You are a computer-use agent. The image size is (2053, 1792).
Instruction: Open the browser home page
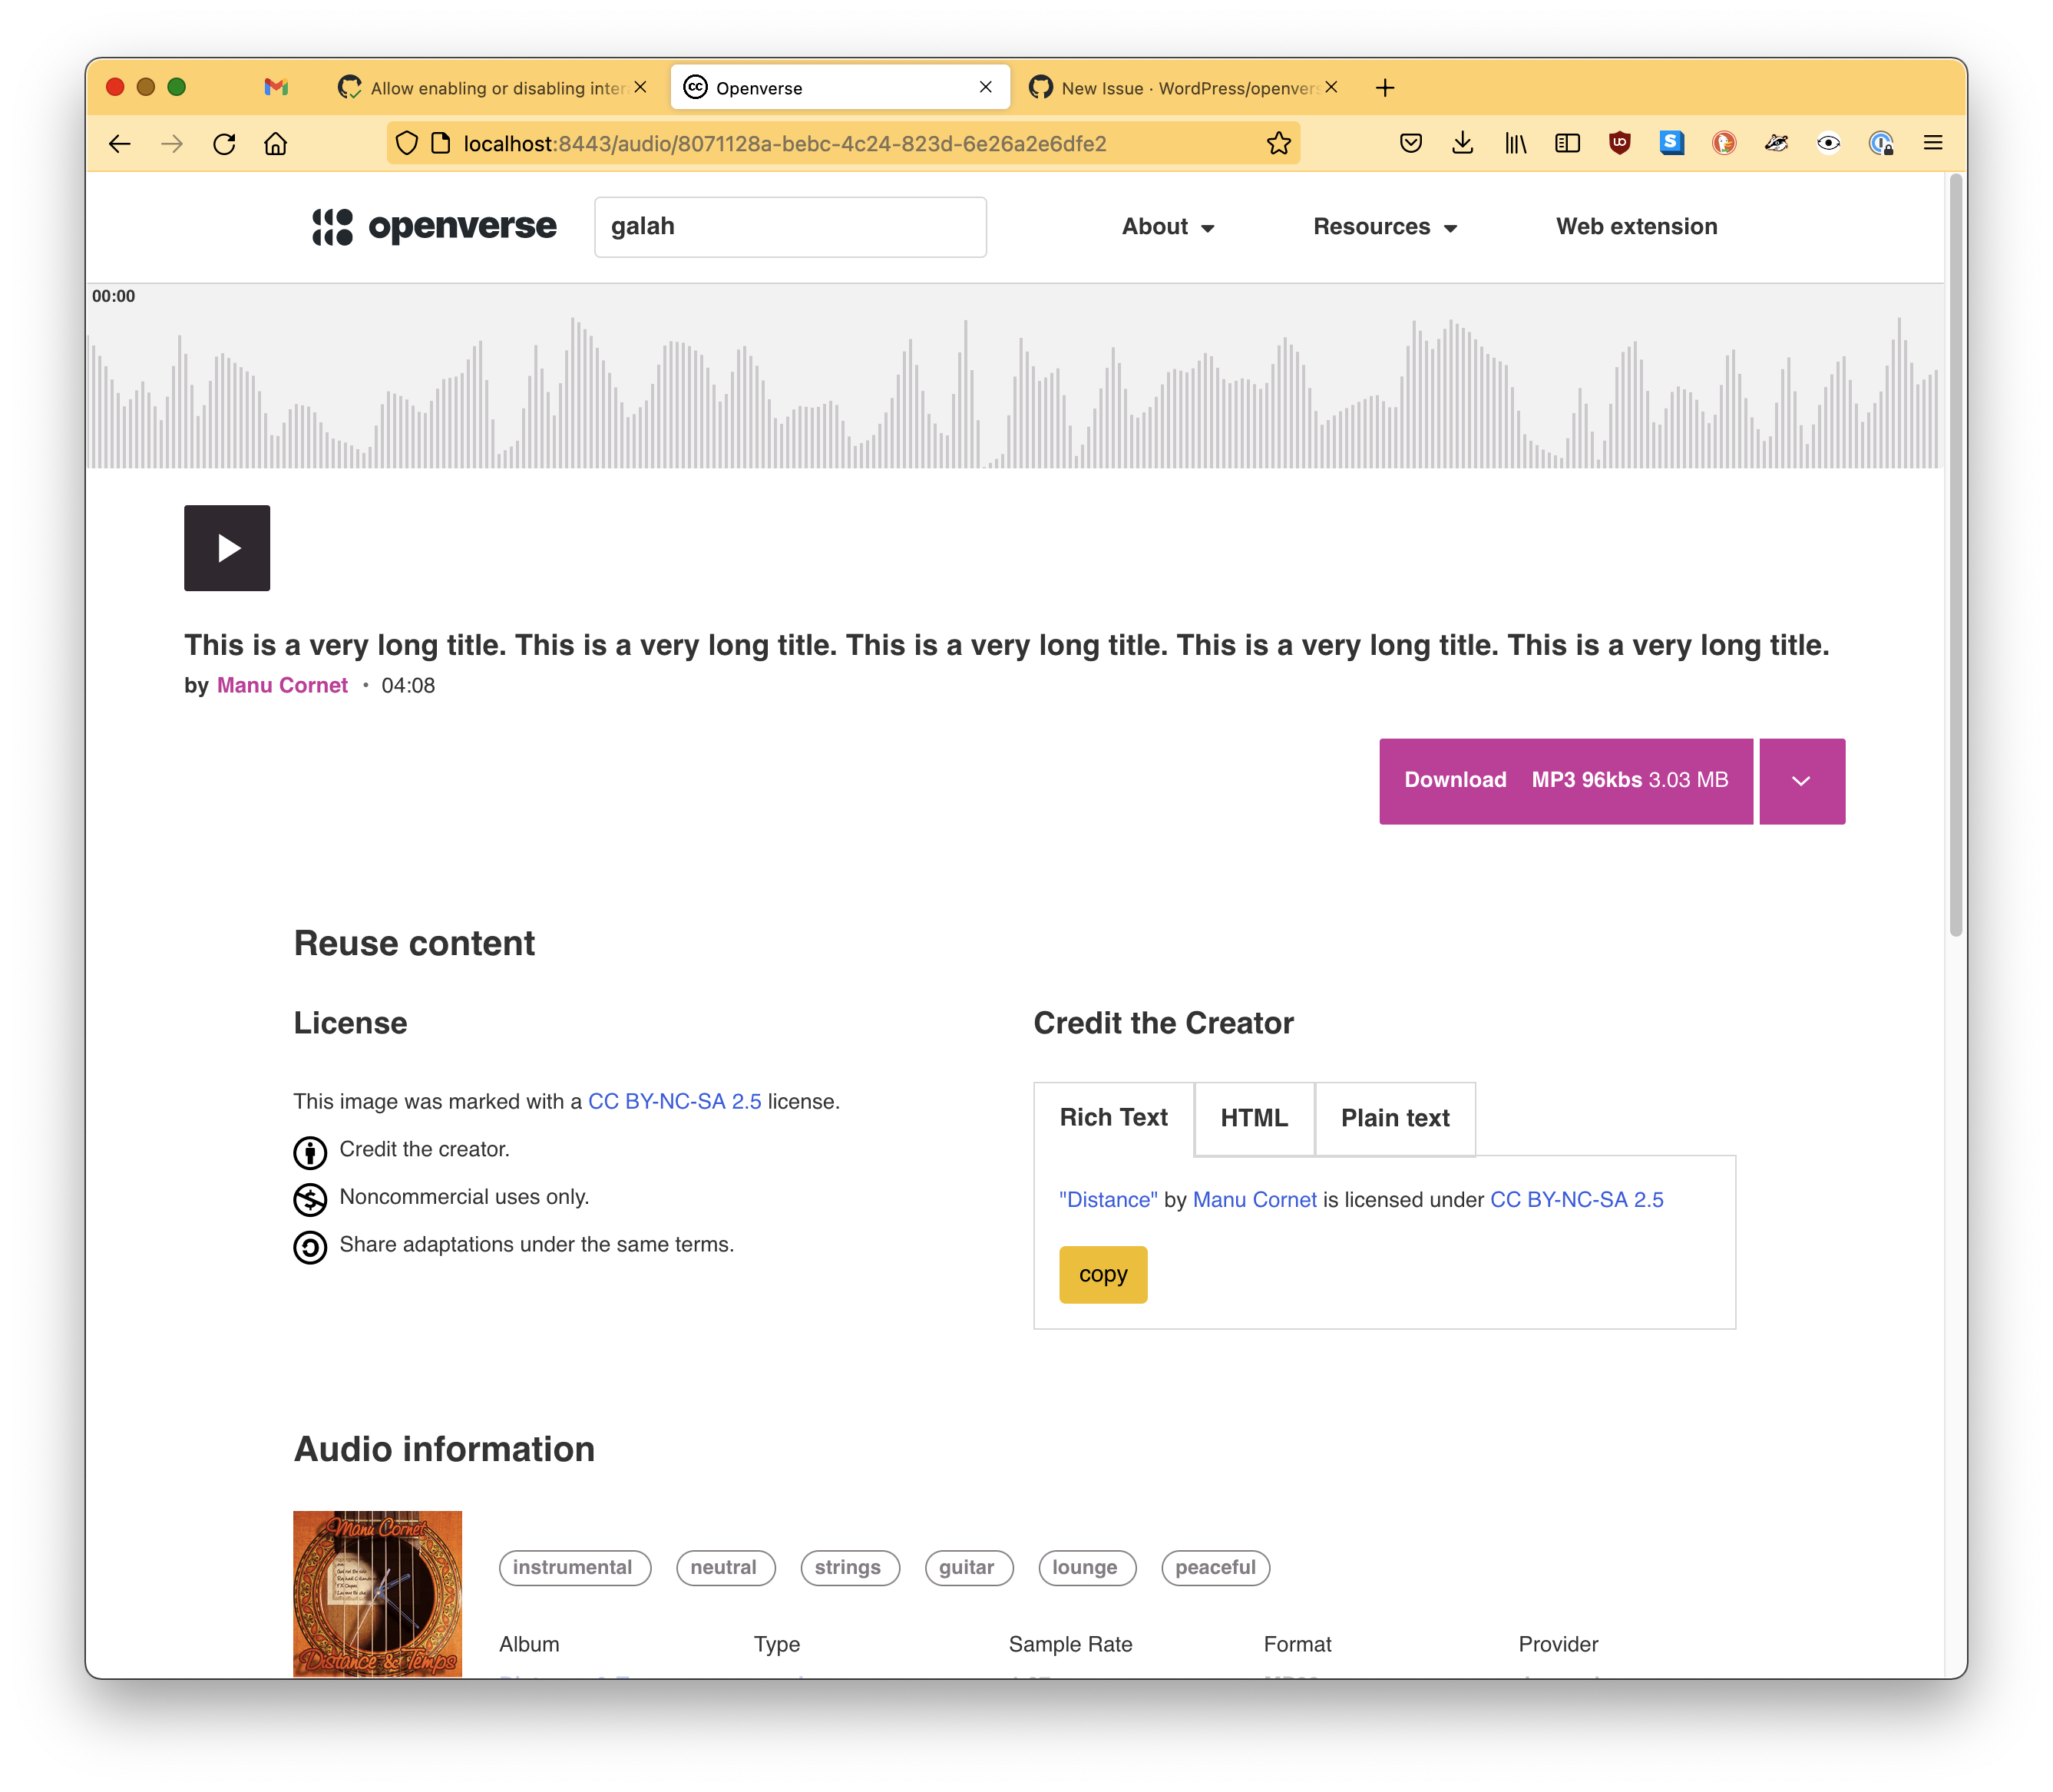276,144
